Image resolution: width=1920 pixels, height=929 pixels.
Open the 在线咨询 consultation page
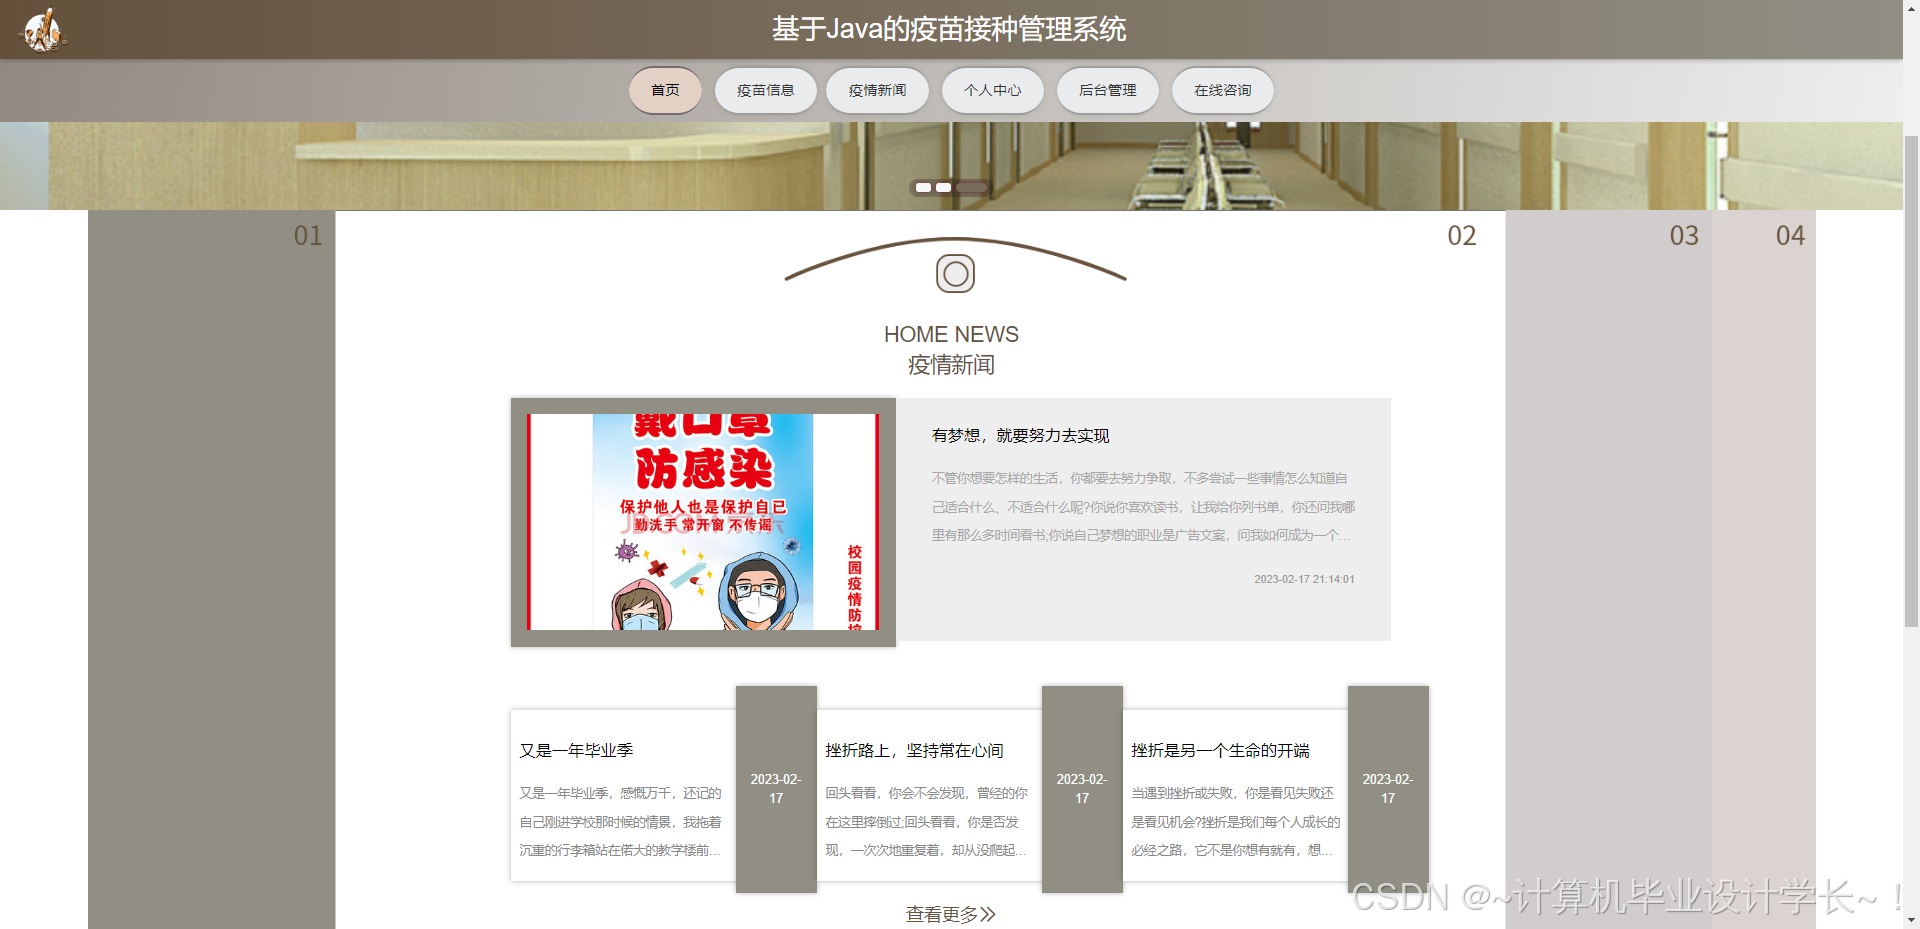1222,90
